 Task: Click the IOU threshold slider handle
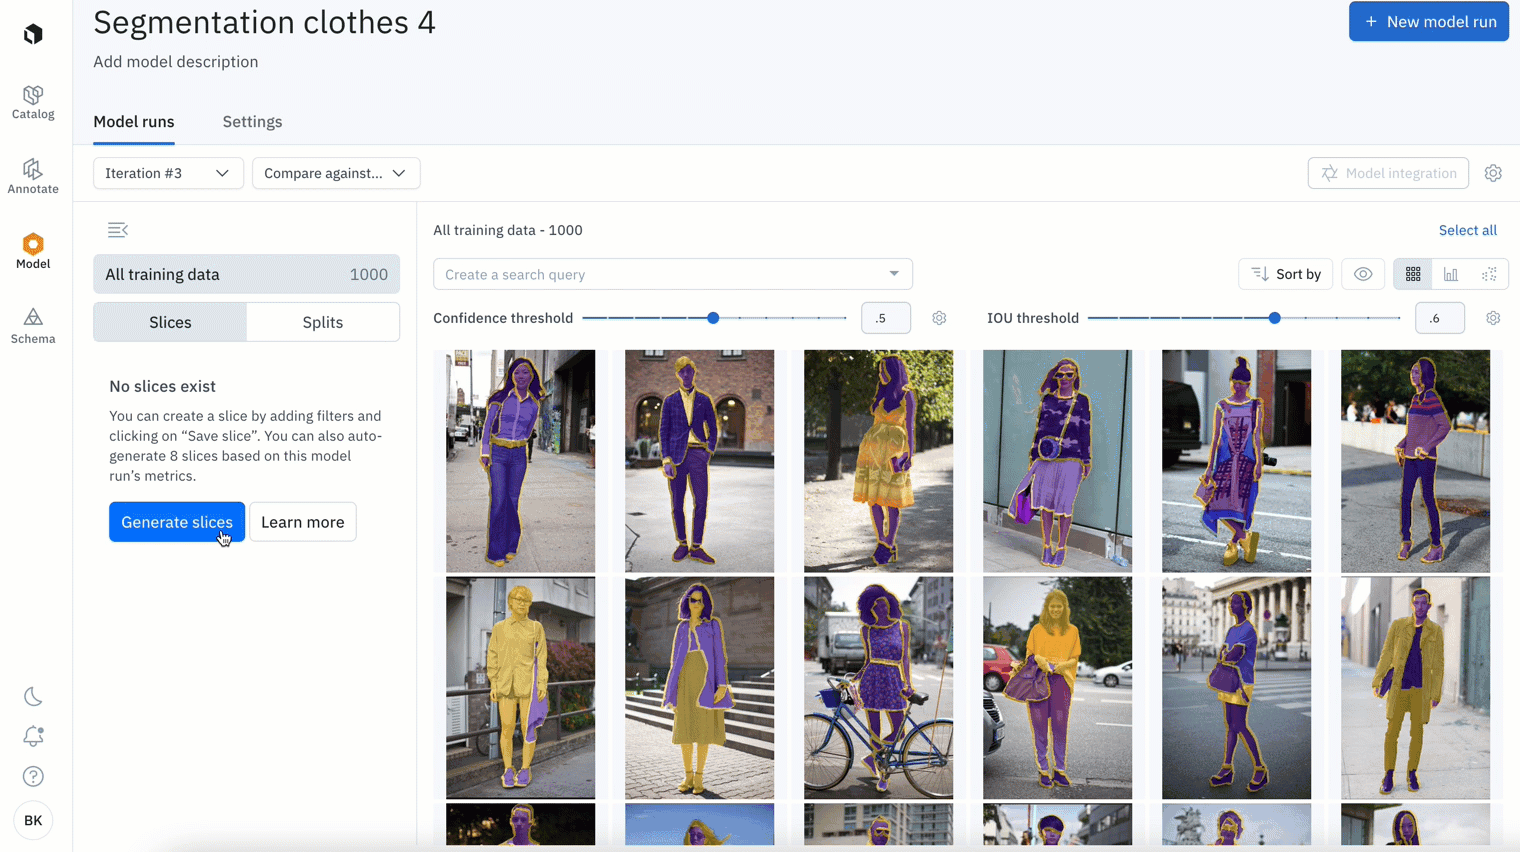[1274, 318]
